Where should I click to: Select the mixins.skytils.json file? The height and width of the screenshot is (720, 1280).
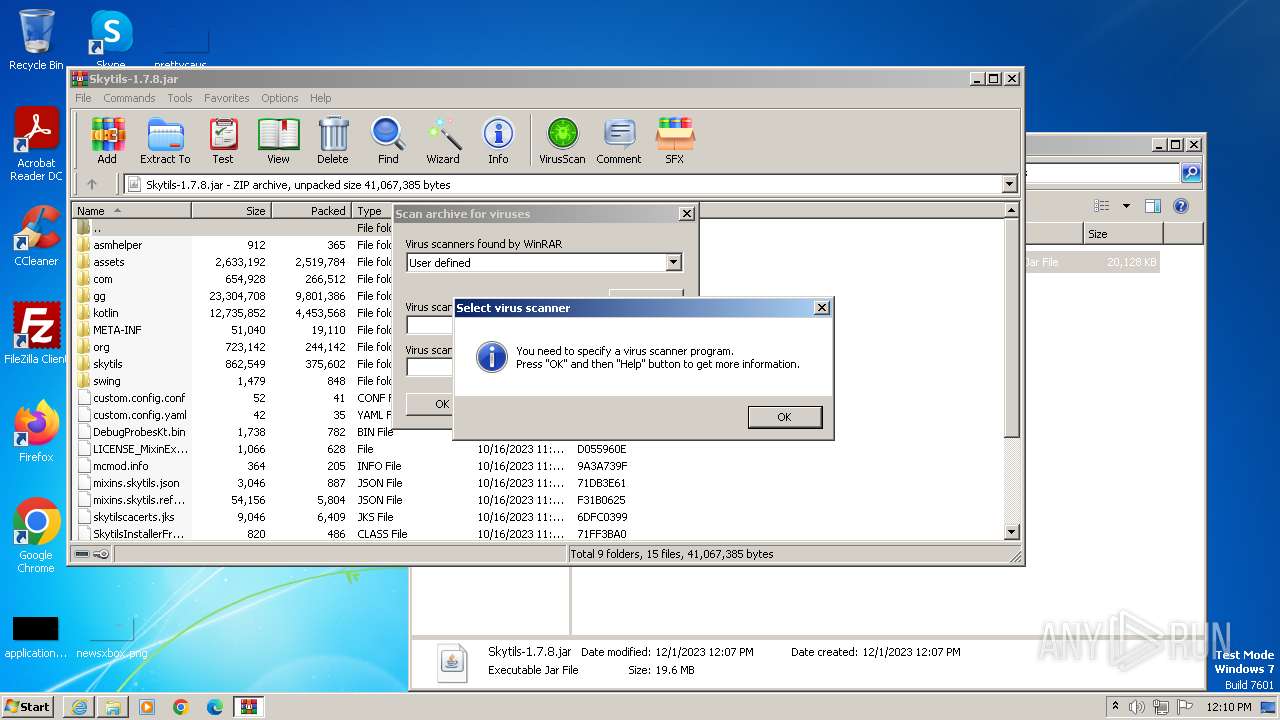point(136,483)
